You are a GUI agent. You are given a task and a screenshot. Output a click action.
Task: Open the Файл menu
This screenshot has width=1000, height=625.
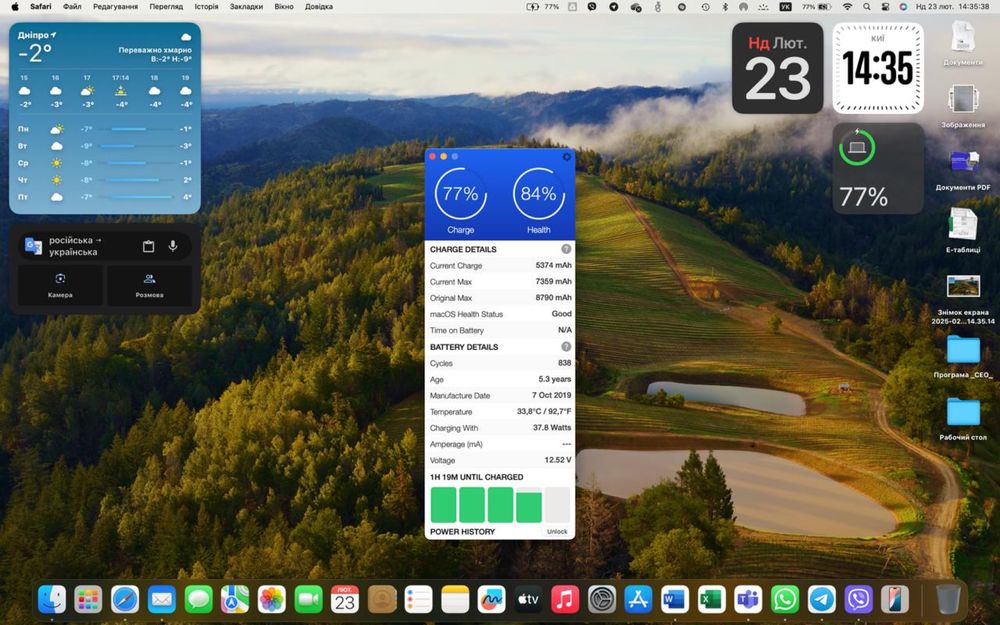[x=72, y=6]
